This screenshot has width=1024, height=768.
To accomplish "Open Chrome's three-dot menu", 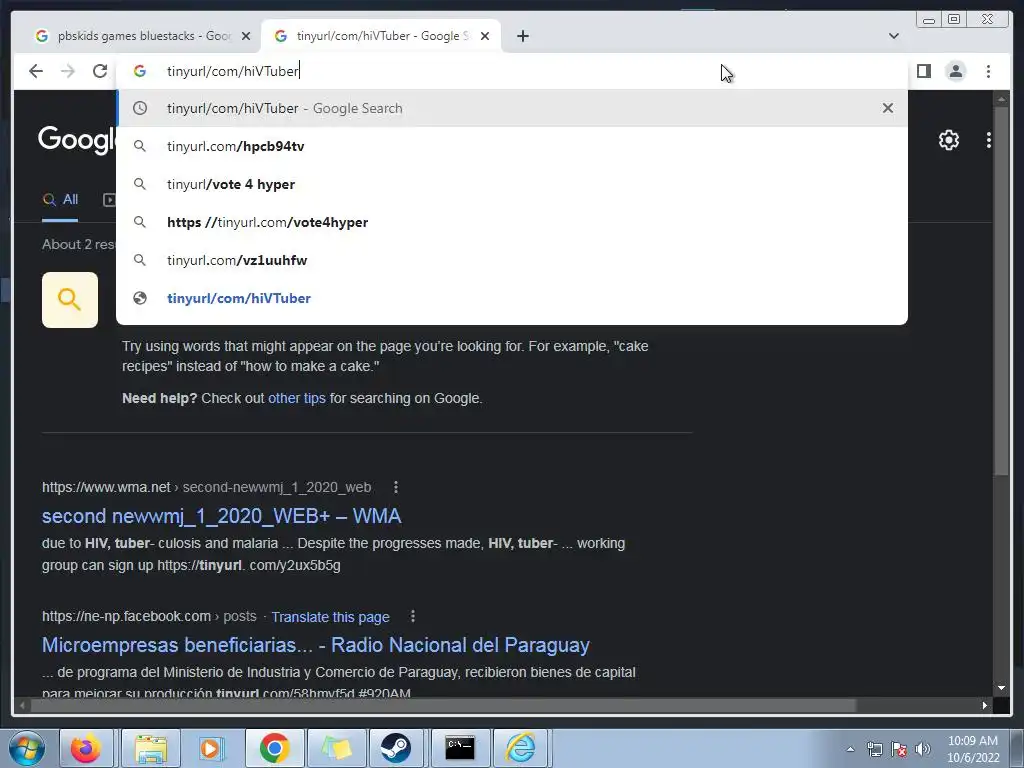I will (x=988, y=71).
